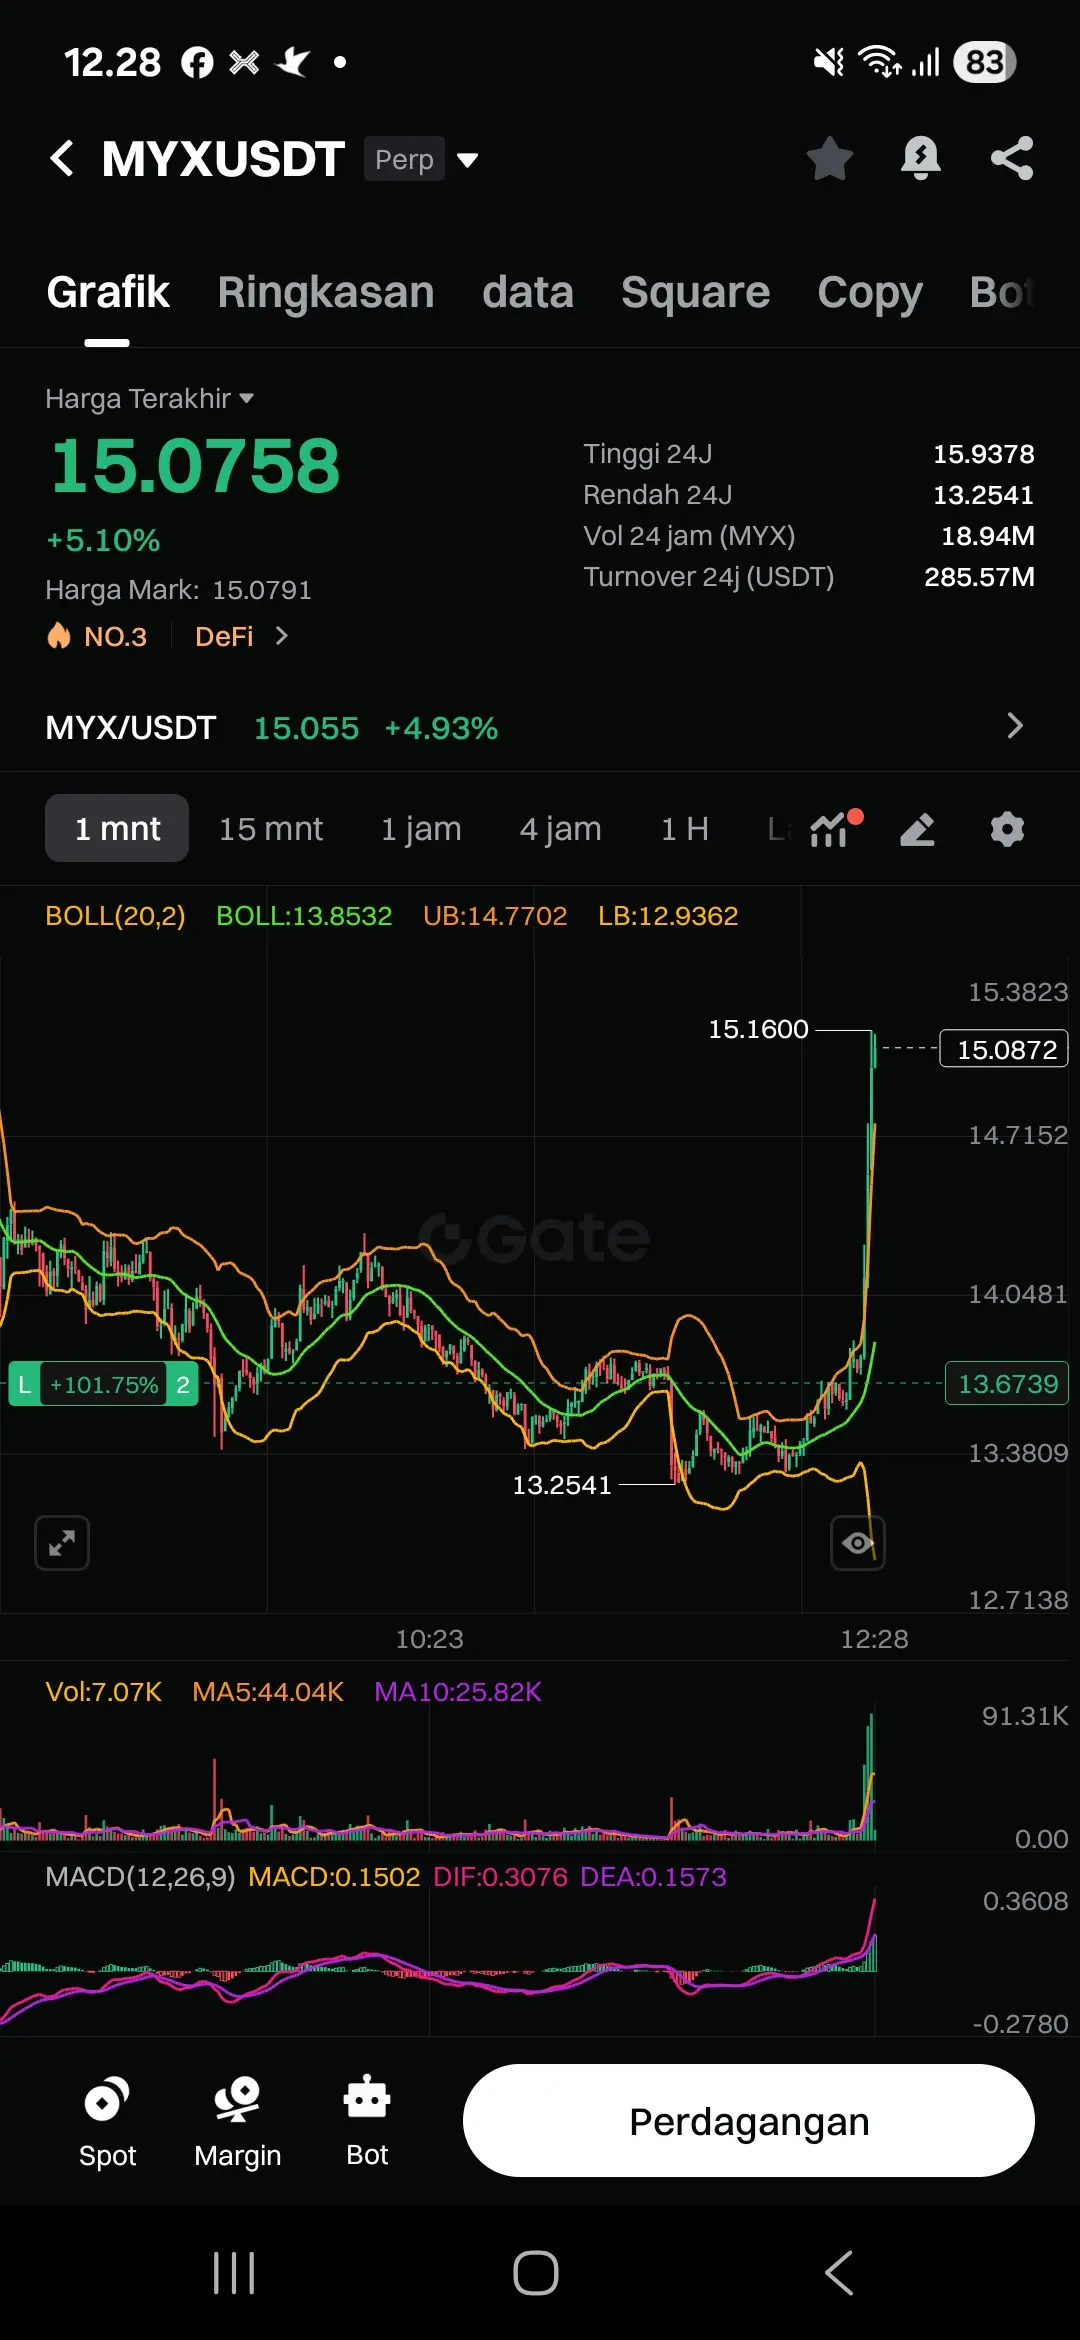Tap the Android home button
Viewport: 1080px width, 2340px height.
[x=536, y=2273]
